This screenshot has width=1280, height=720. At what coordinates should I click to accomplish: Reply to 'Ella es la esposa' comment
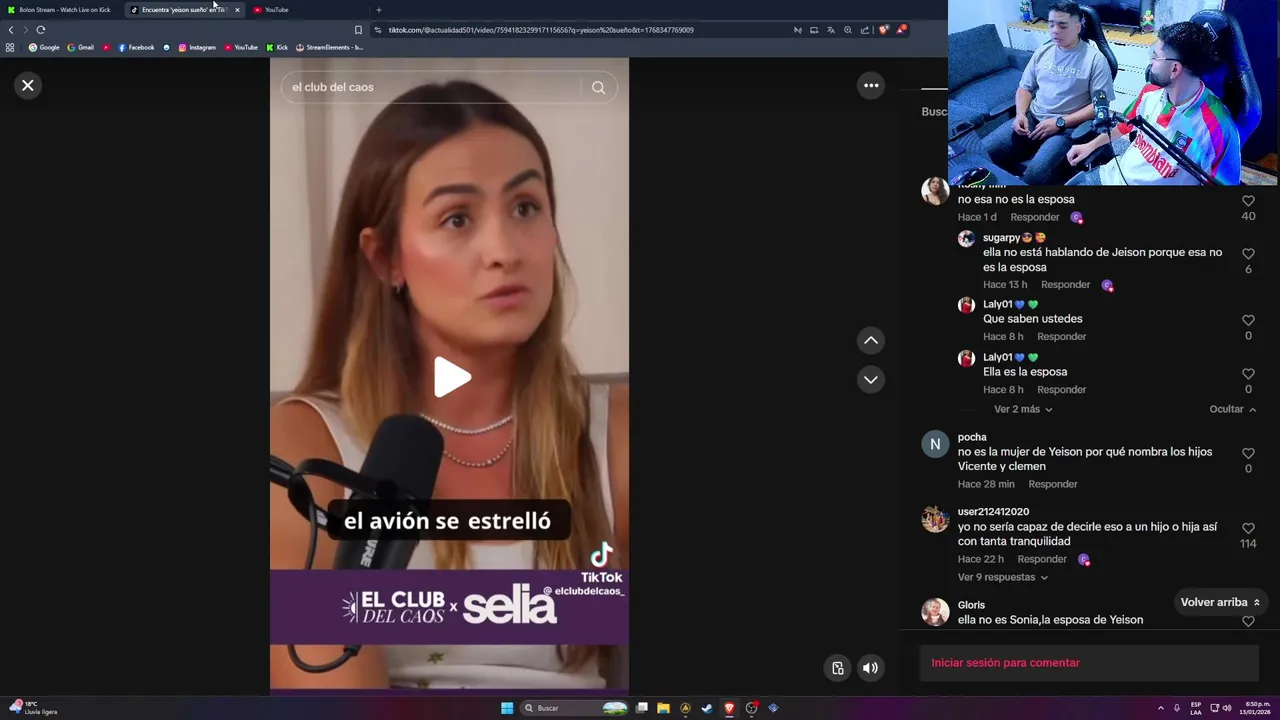(1062, 390)
